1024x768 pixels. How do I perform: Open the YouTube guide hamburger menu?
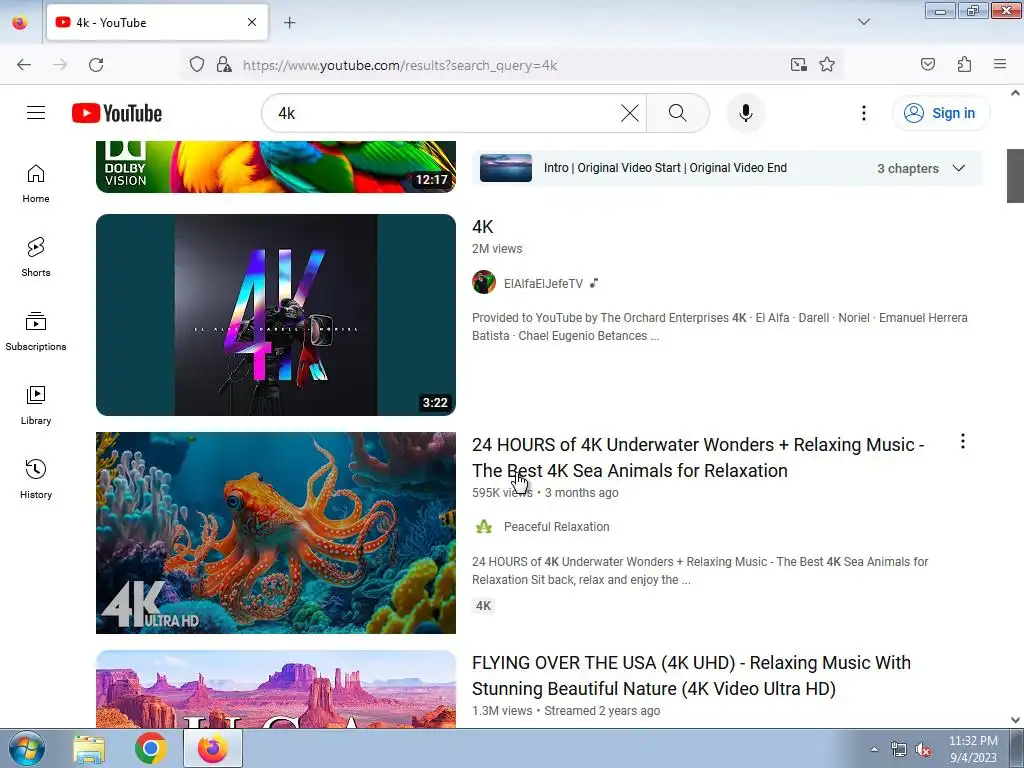[36, 113]
